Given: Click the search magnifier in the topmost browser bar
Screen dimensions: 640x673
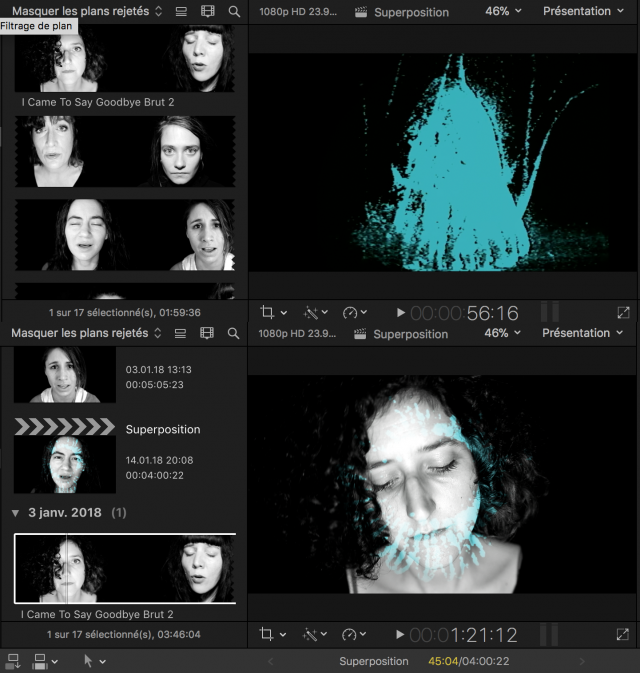Looking at the screenshot, I should 234,12.
